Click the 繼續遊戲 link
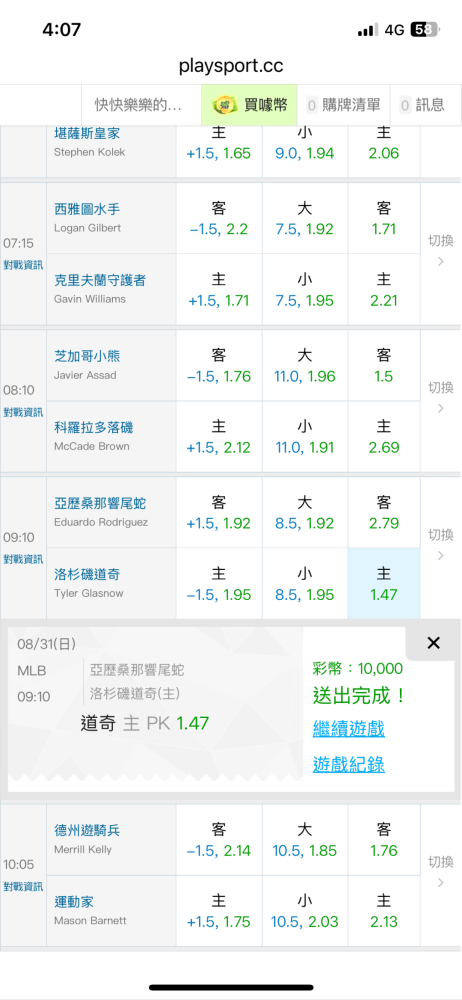 (348, 728)
